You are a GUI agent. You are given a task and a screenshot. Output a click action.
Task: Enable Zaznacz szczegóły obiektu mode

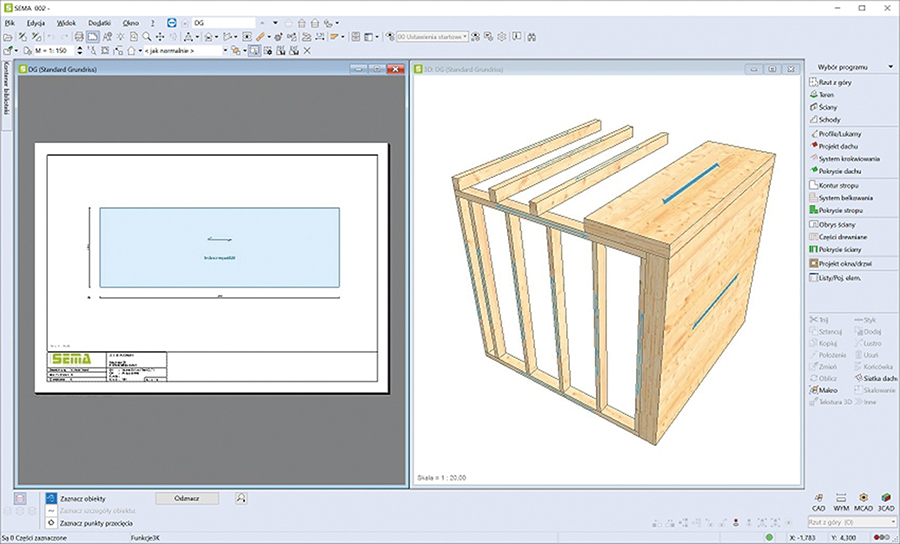coord(97,510)
